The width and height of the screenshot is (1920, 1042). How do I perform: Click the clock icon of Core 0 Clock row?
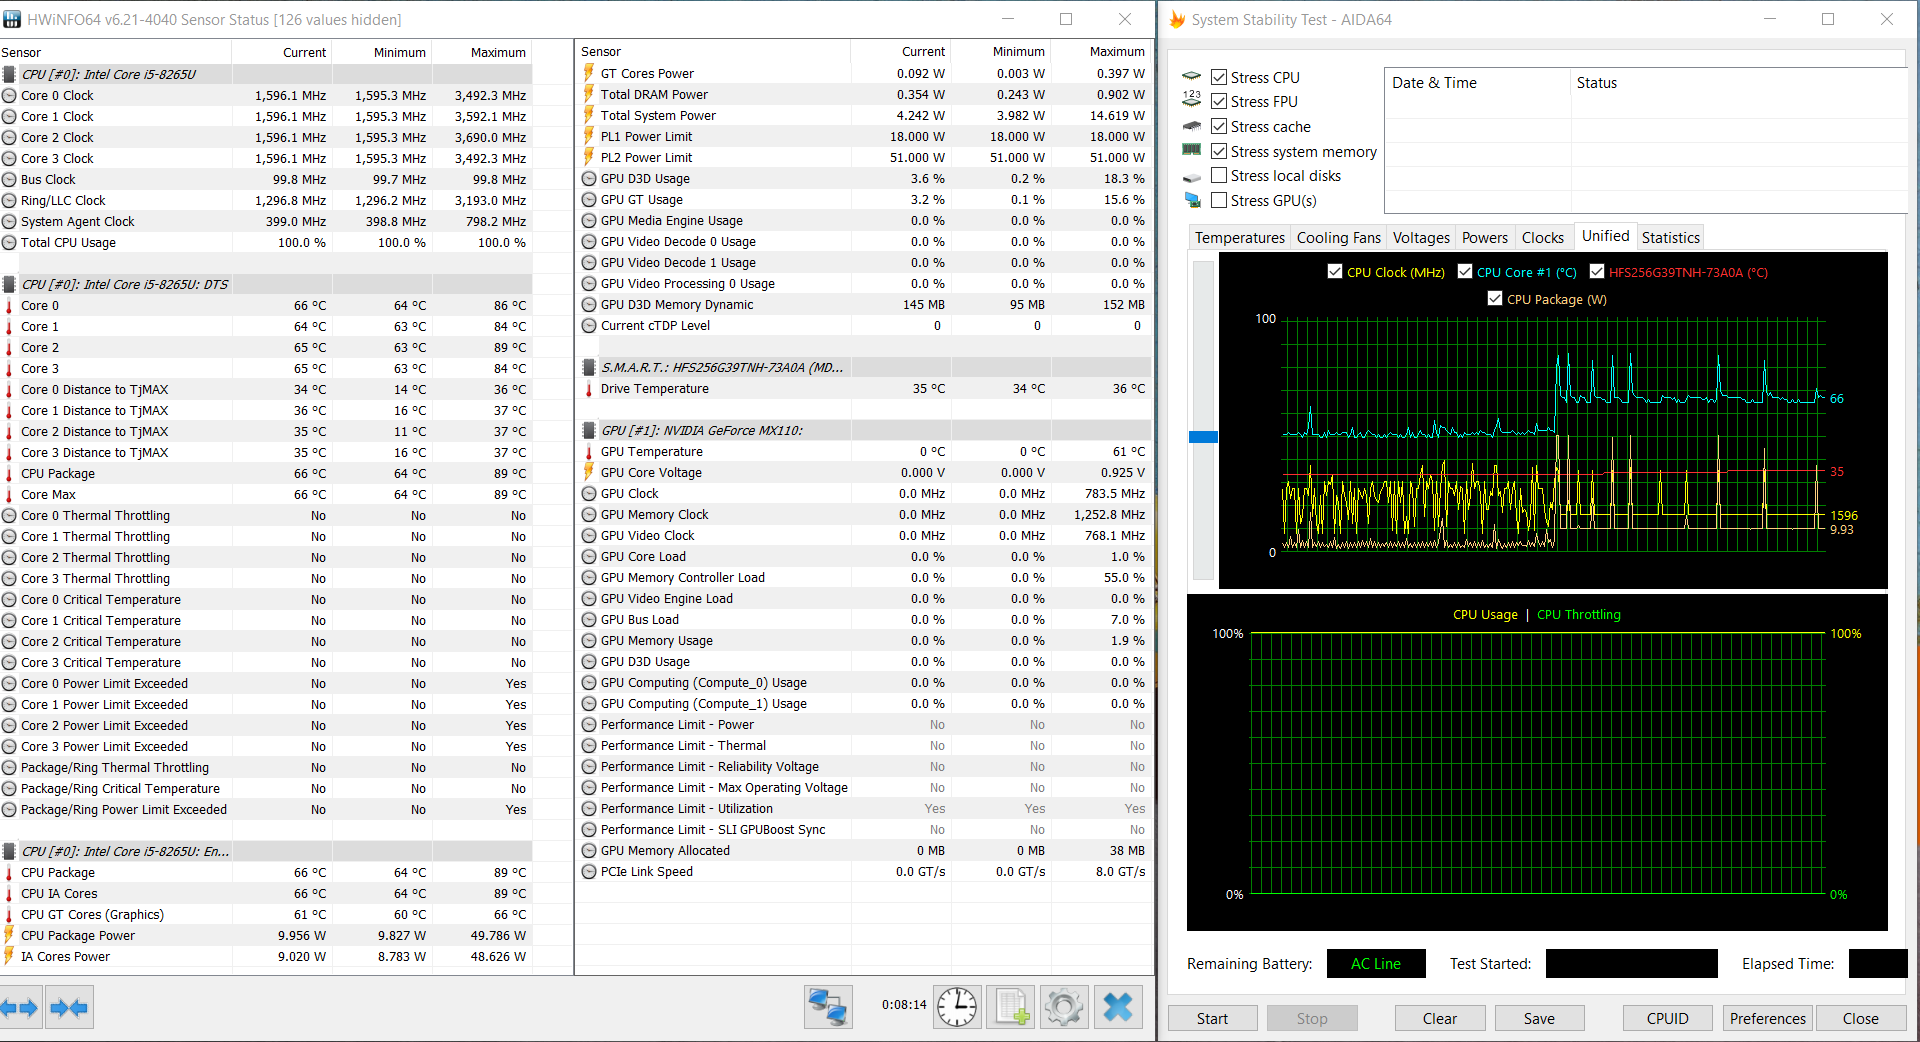(9, 96)
